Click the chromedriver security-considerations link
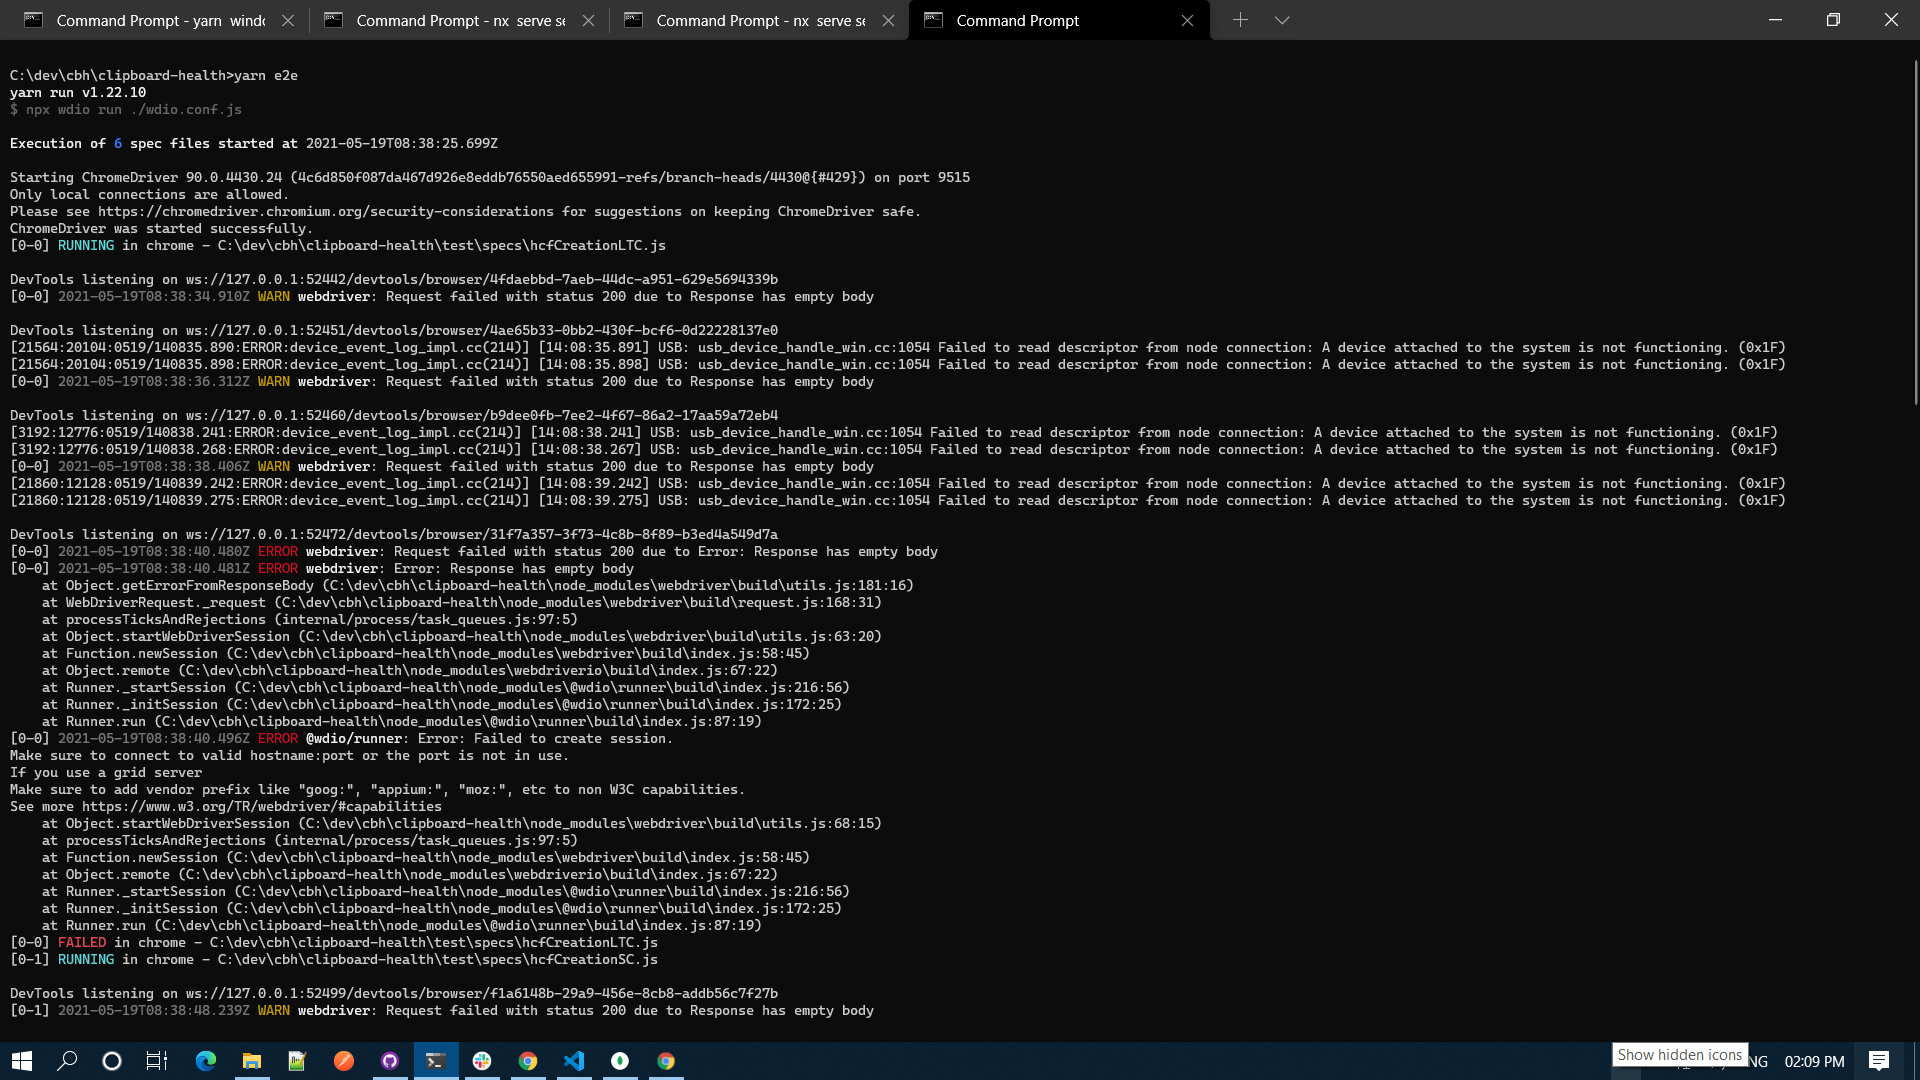The image size is (1920, 1080). tap(326, 211)
